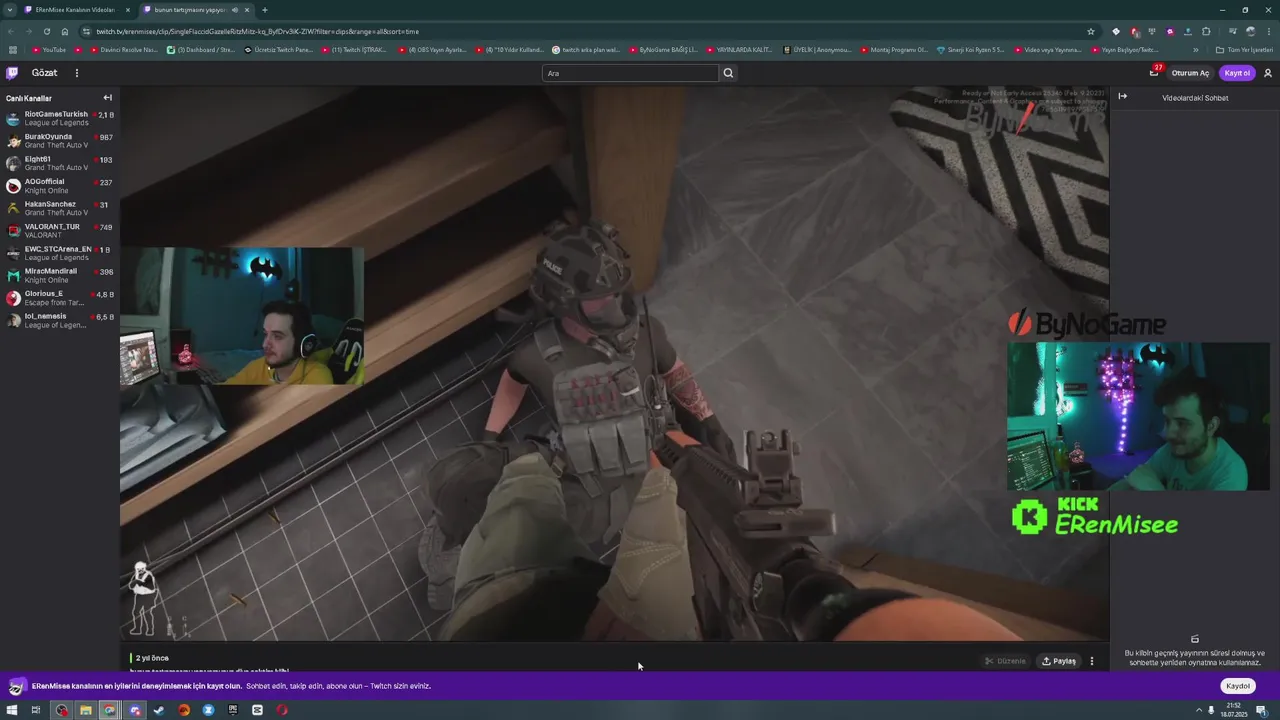Select the 'bunun tartışmasını yapıyor' browser tab
1280x720 pixels.
click(195, 10)
